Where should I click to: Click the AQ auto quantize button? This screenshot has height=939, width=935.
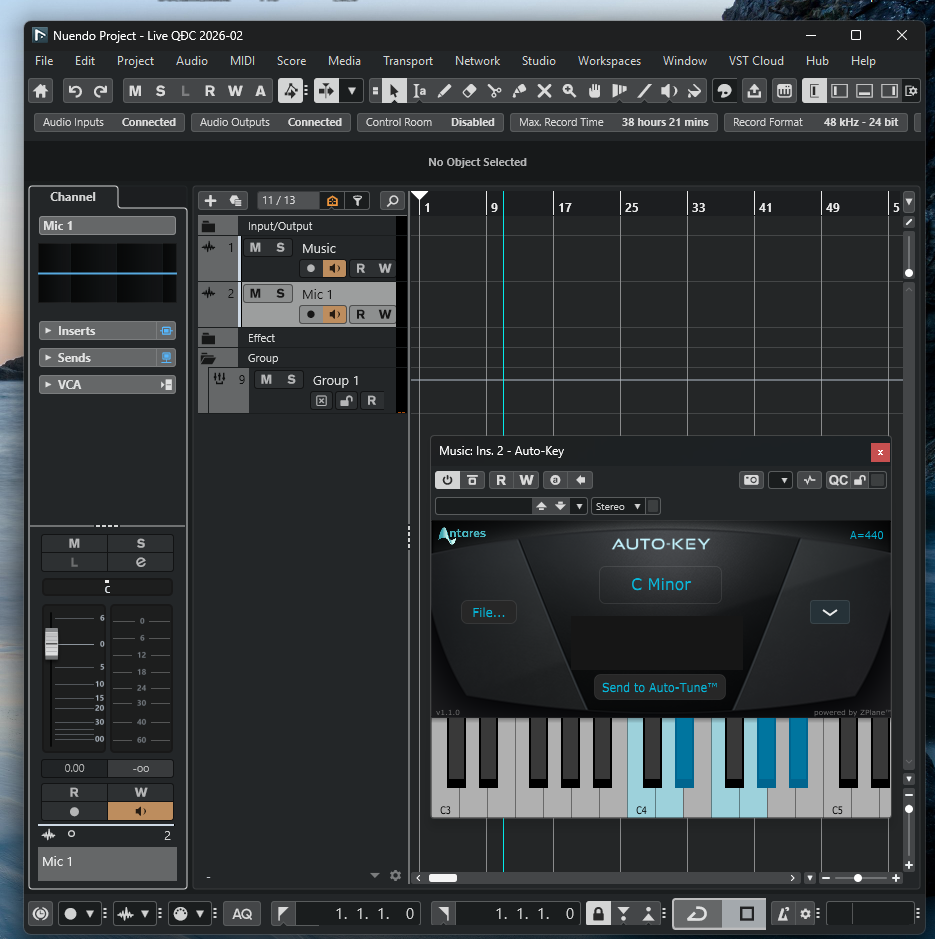(242, 914)
